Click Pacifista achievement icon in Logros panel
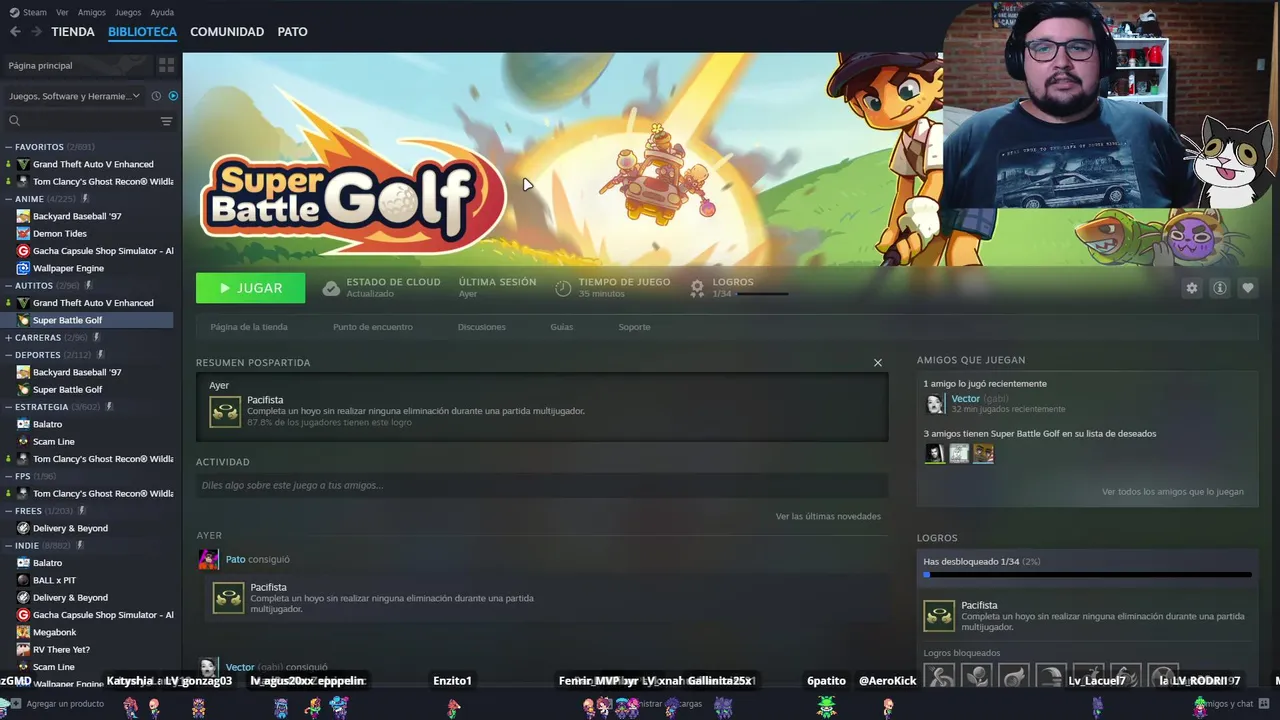The width and height of the screenshot is (1280, 720). click(x=939, y=616)
